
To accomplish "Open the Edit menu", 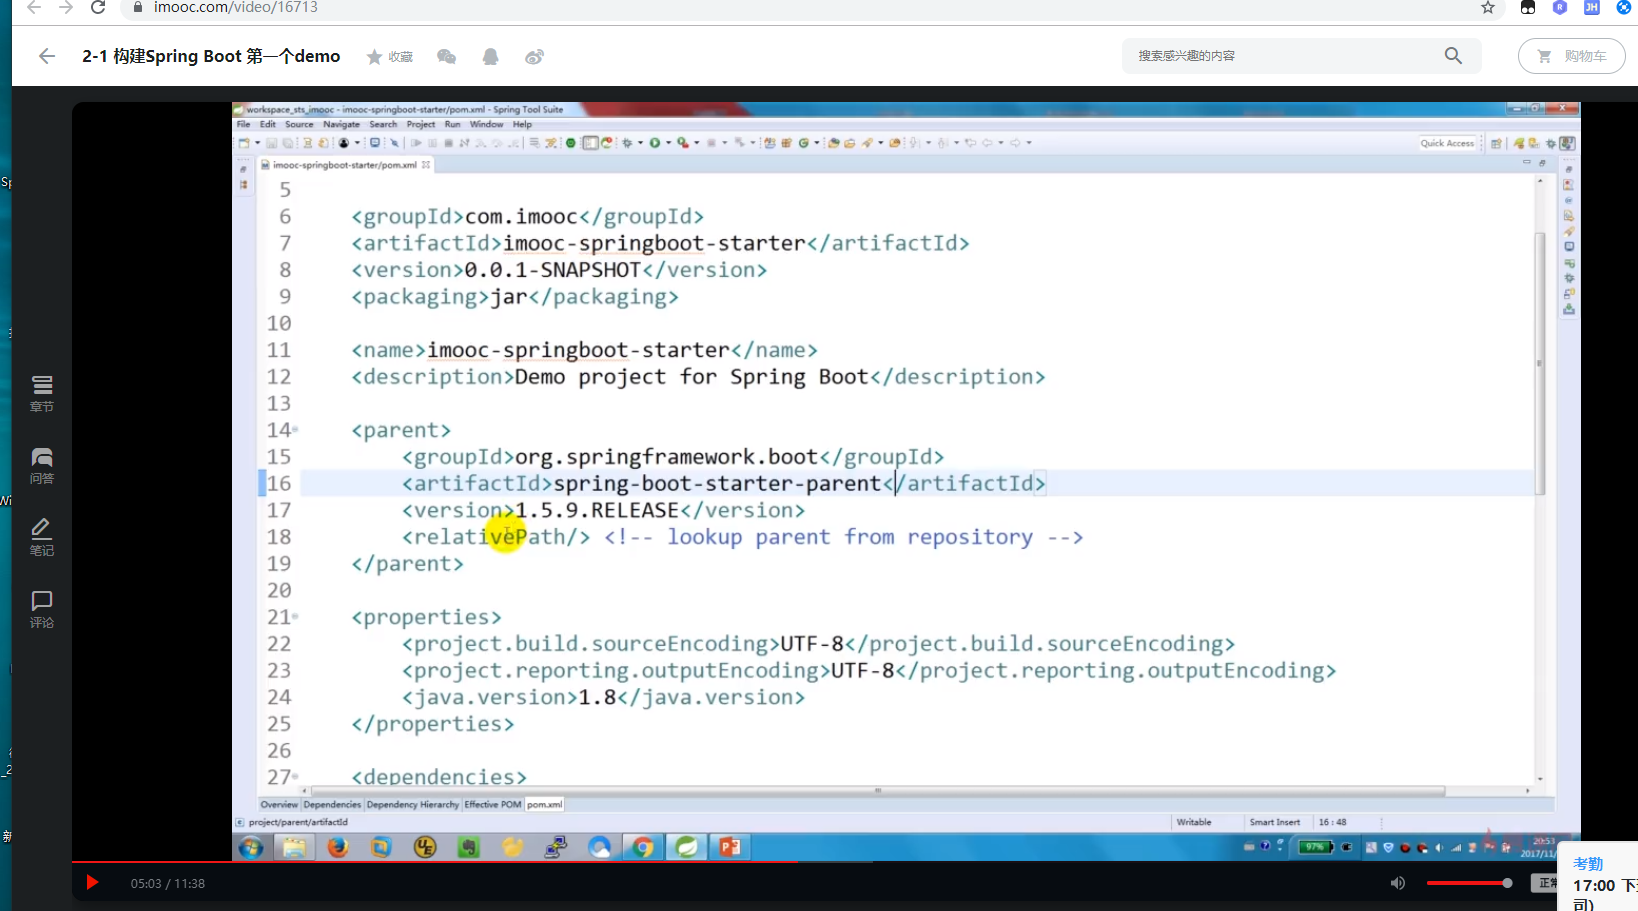I will [267, 125].
